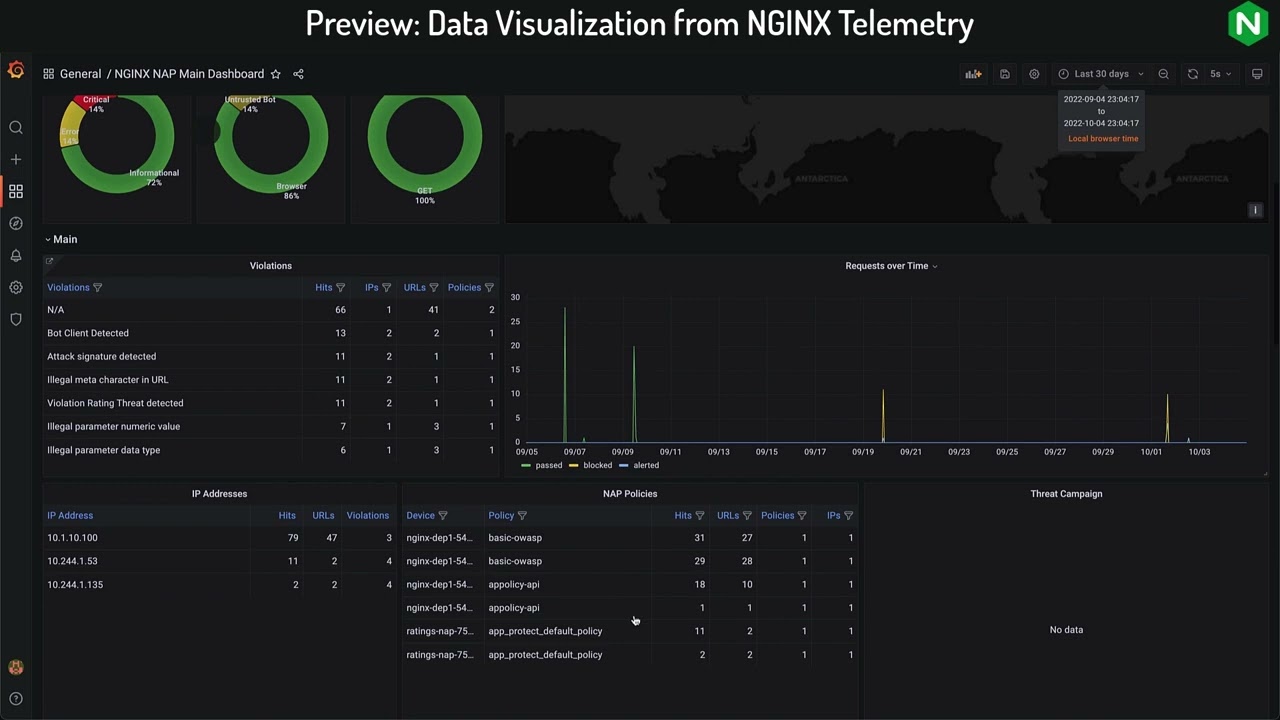Open the NAP Policies panel title
The height and width of the screenshot is (720, 1280).
(630, 494)
